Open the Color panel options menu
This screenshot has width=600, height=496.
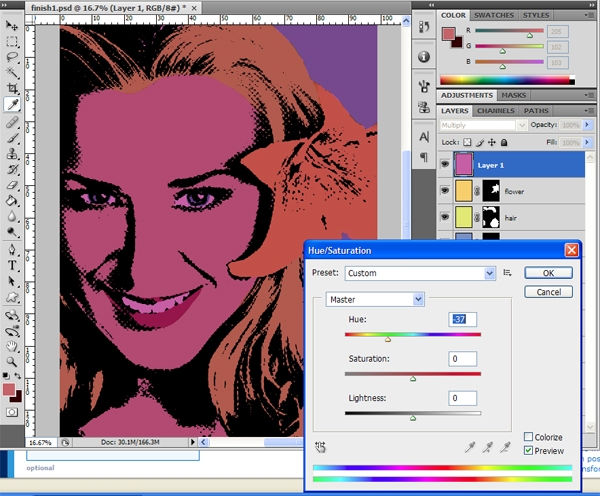589,15
